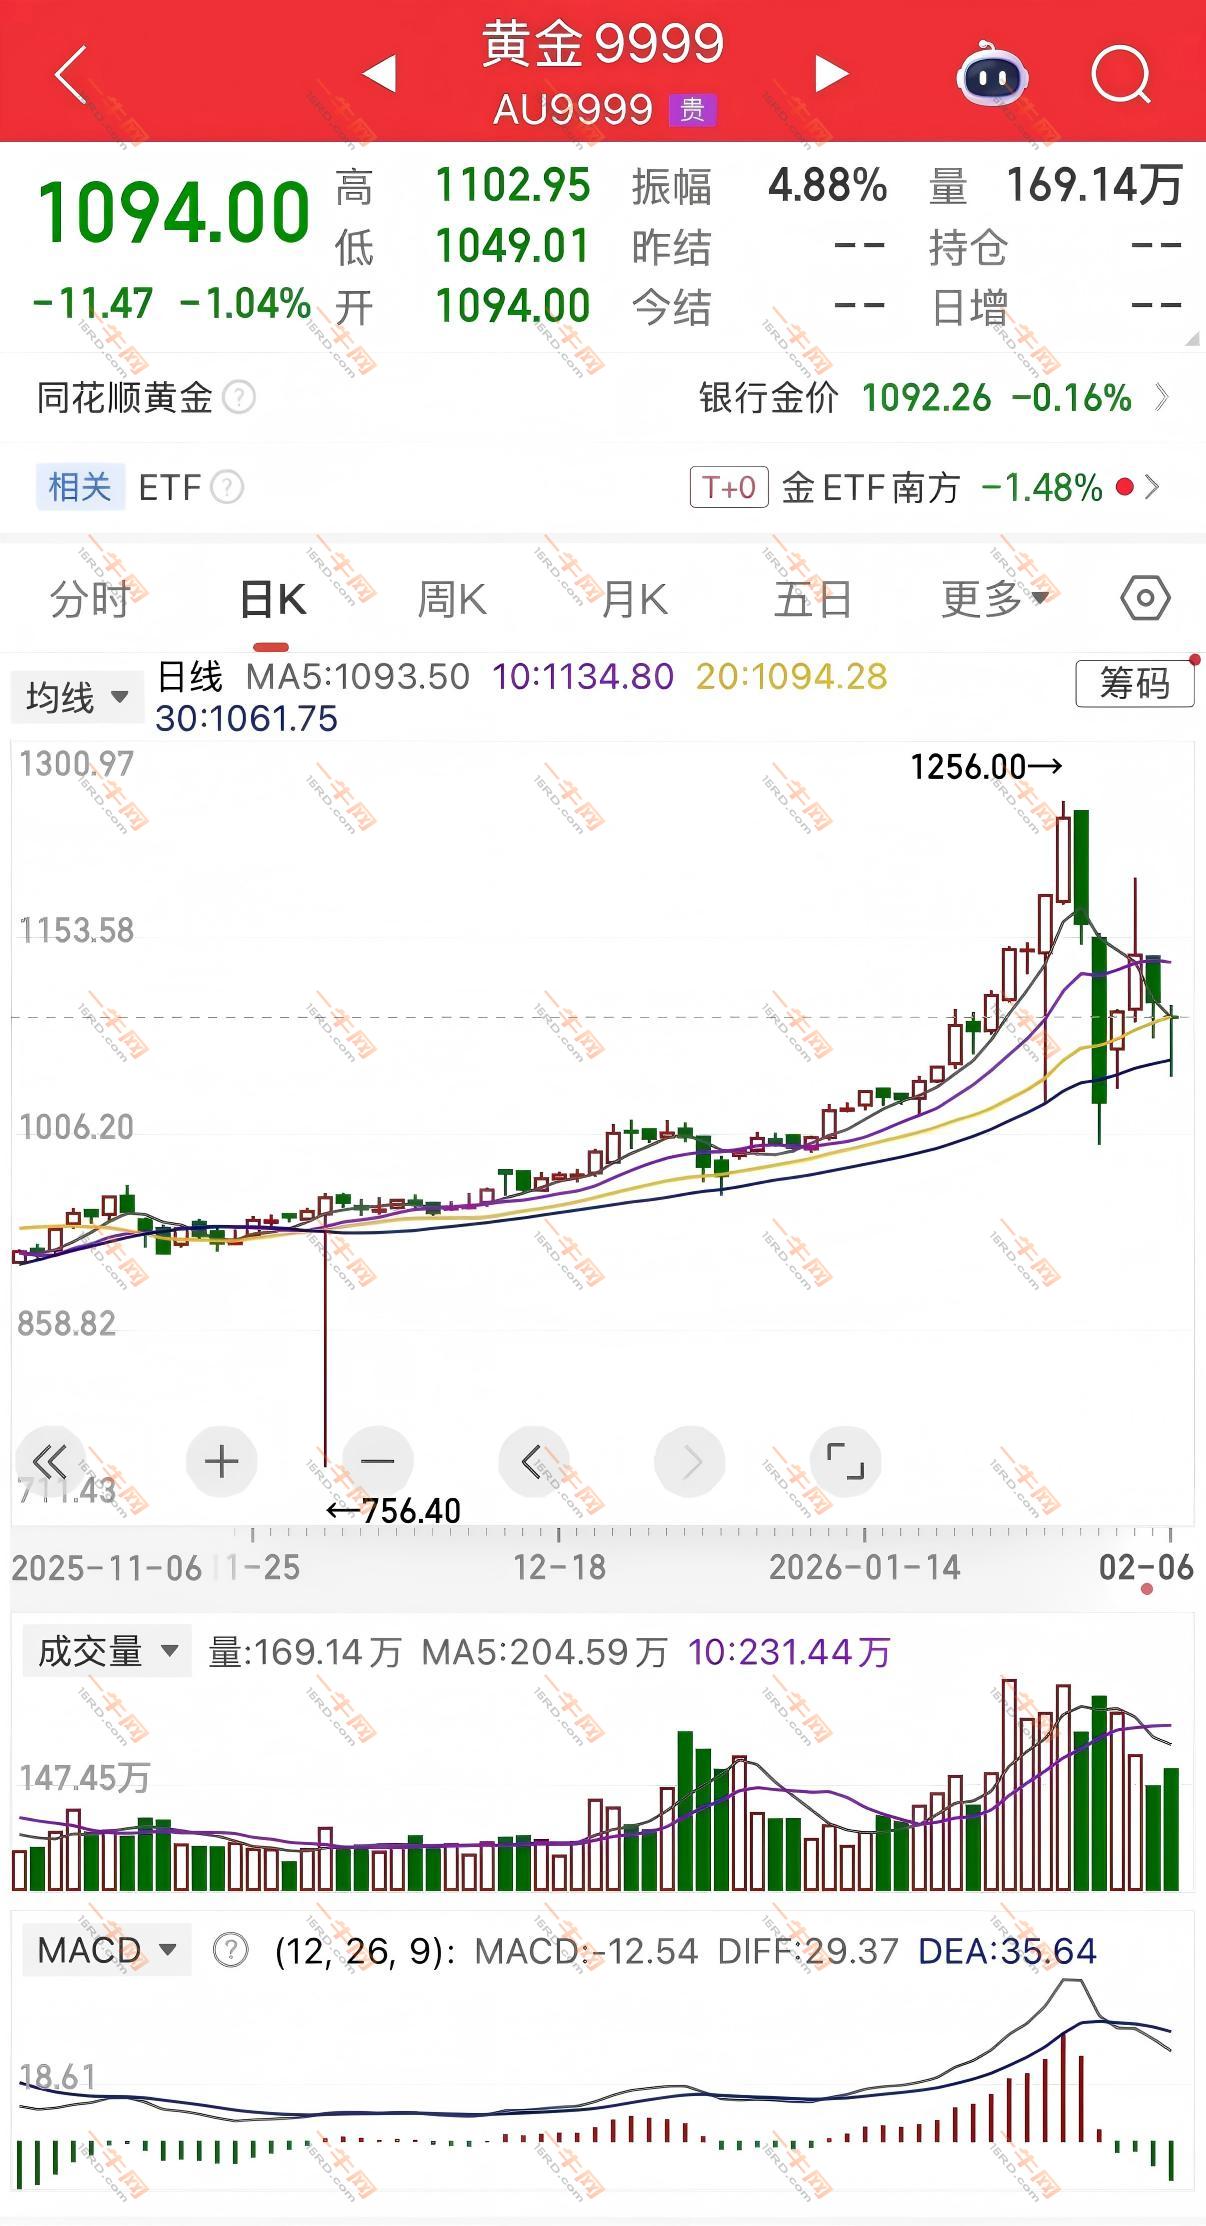Switch to 周K chart tab
Image resolution: width=1206 pixels, height=2226 pixels.
tap(451, 599)
